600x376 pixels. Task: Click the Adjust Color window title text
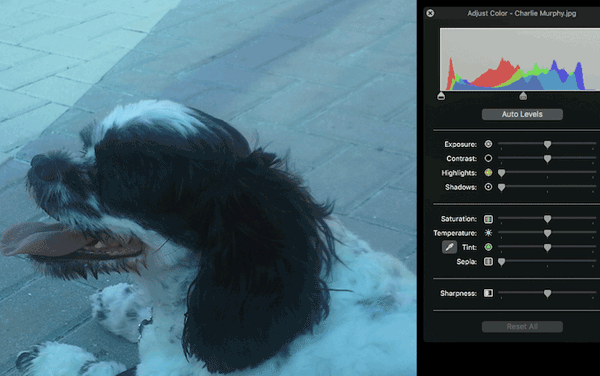(x=522, y=13)
